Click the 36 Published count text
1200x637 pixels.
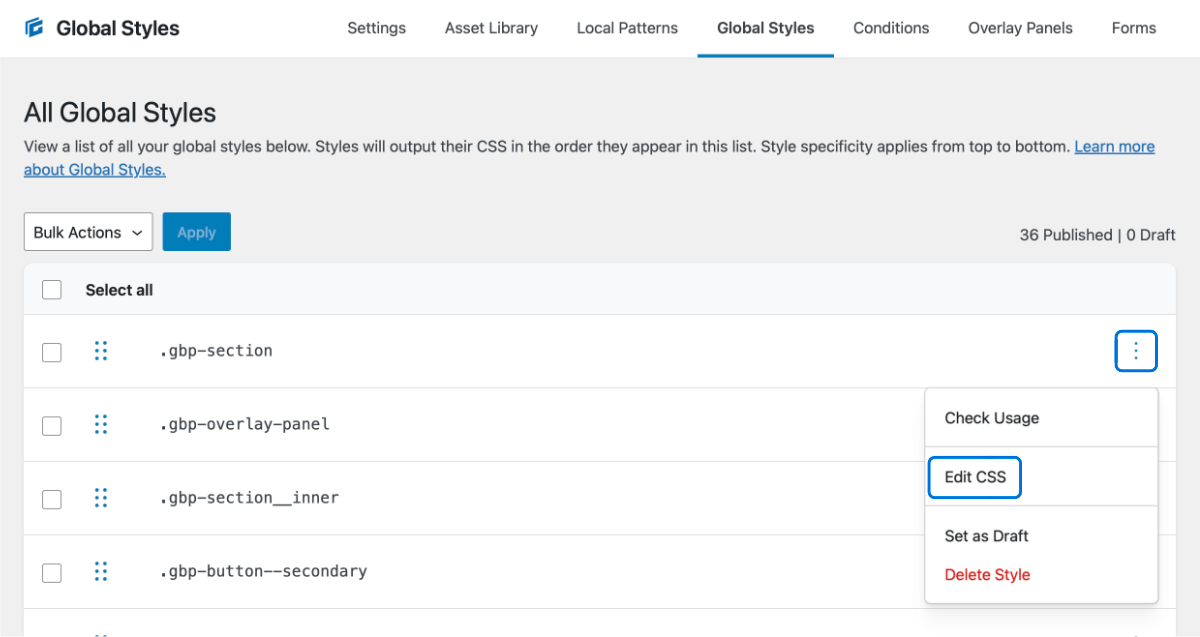coord(1066,235)
